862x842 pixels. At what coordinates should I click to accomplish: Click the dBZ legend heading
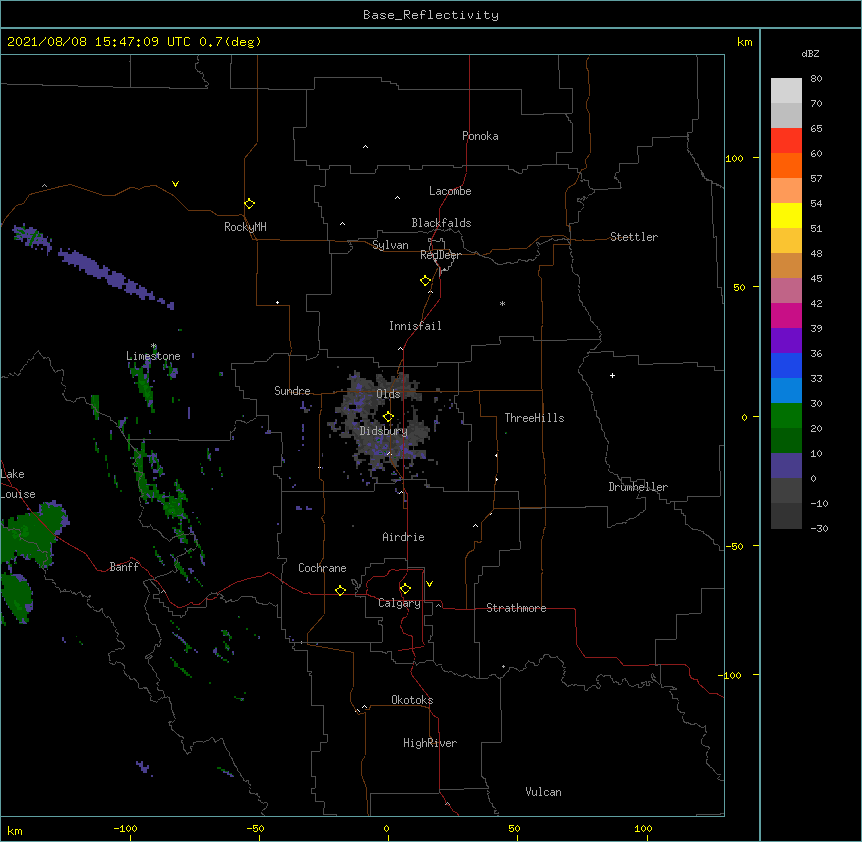point(810,53)
